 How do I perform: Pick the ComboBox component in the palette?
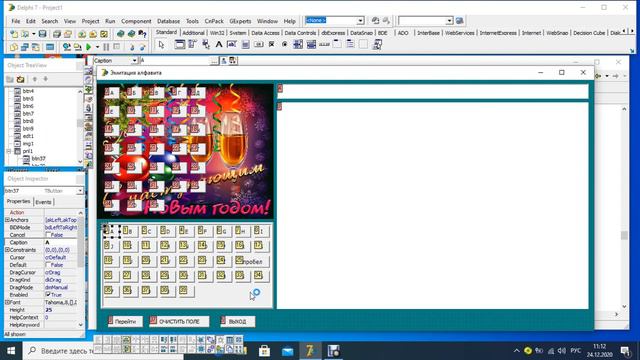311,45
